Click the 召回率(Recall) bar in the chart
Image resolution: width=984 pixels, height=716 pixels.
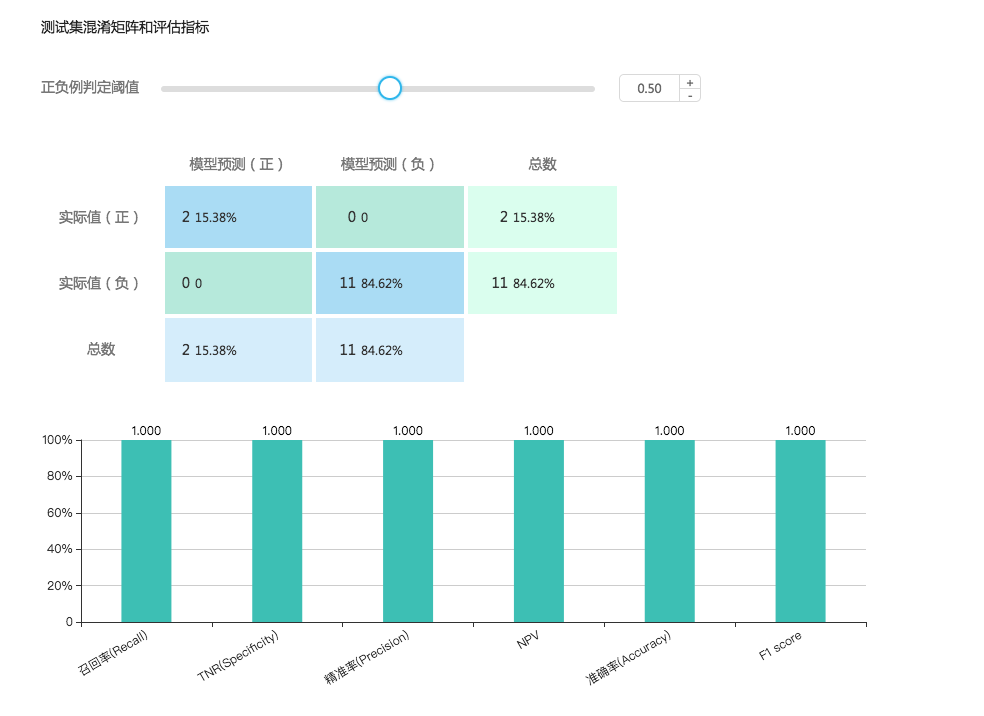point(146,530)
